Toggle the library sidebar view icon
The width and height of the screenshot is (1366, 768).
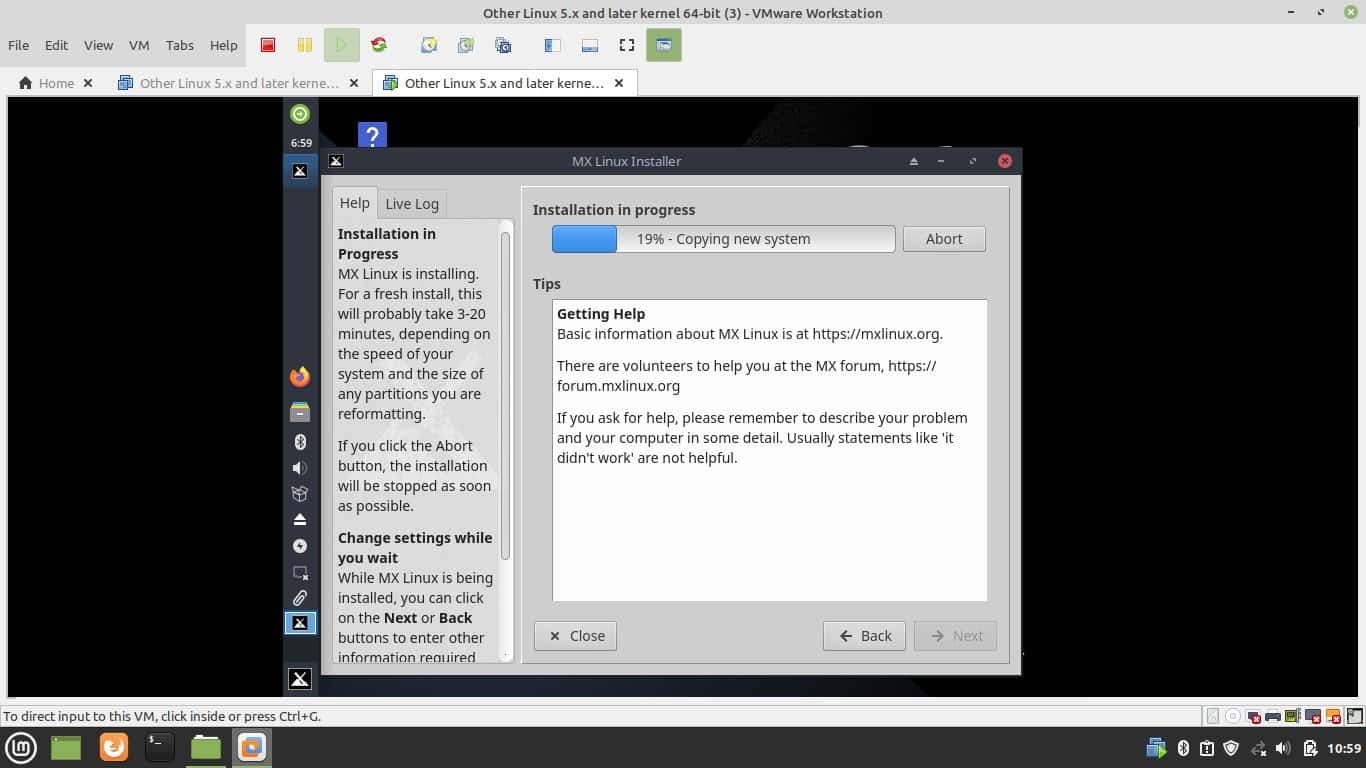pos(552,45)
